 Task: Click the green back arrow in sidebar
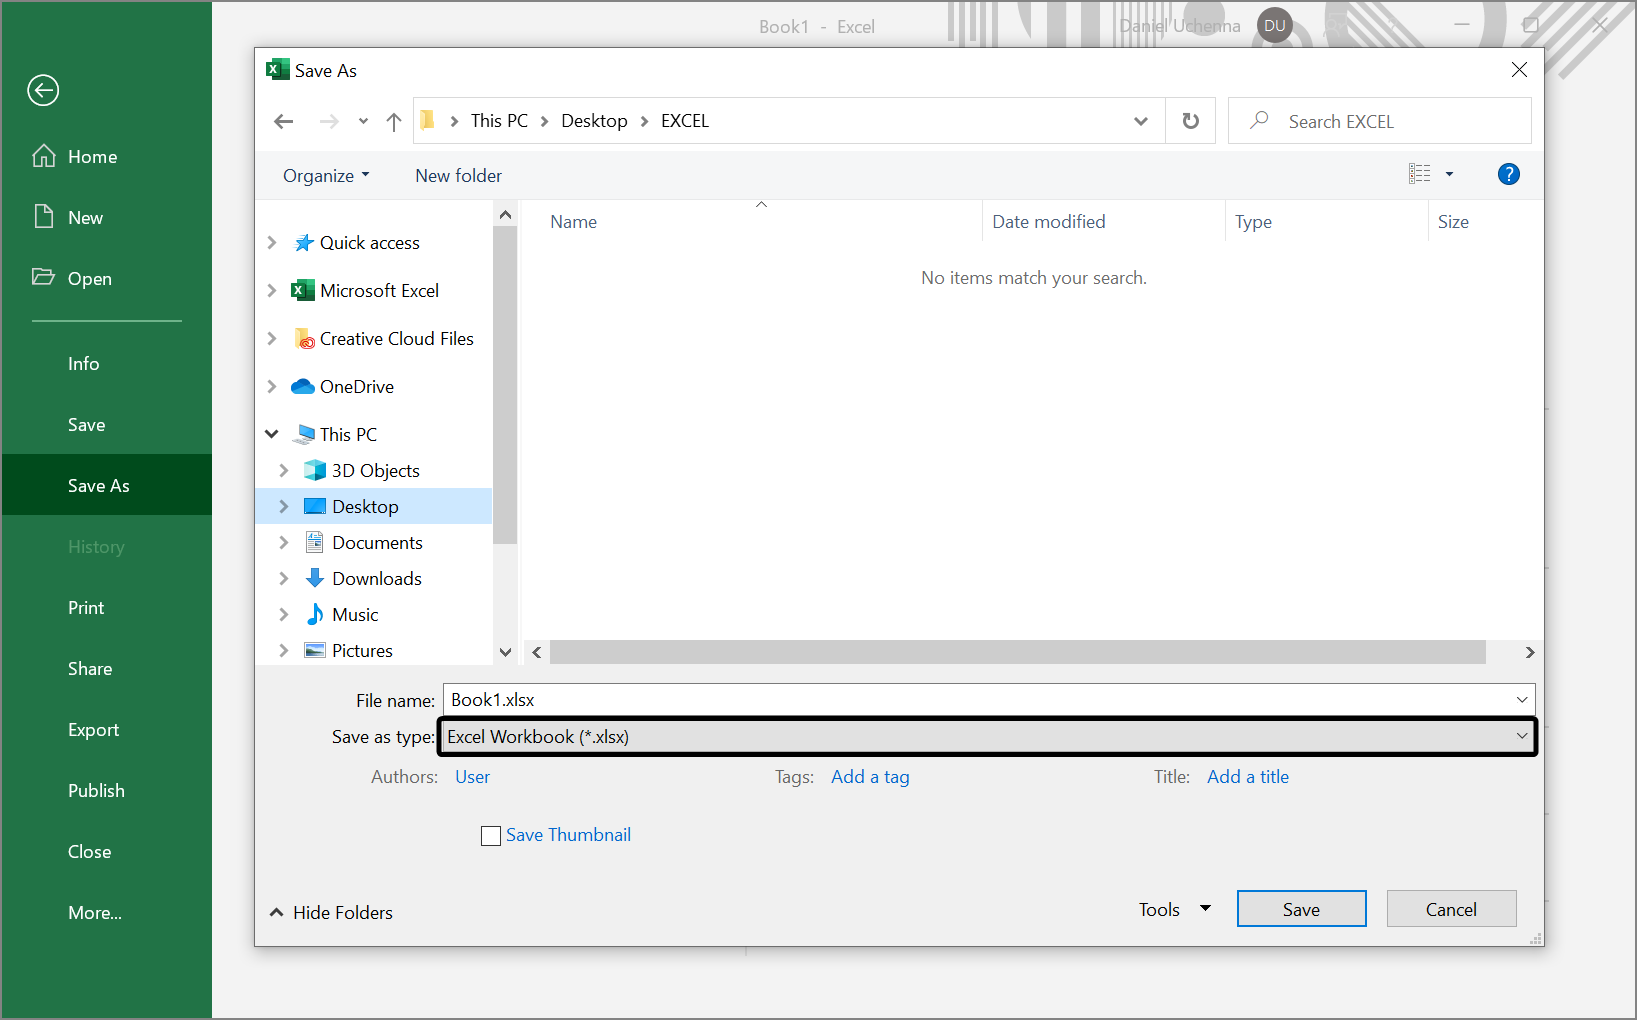click(x=42, y=90)
